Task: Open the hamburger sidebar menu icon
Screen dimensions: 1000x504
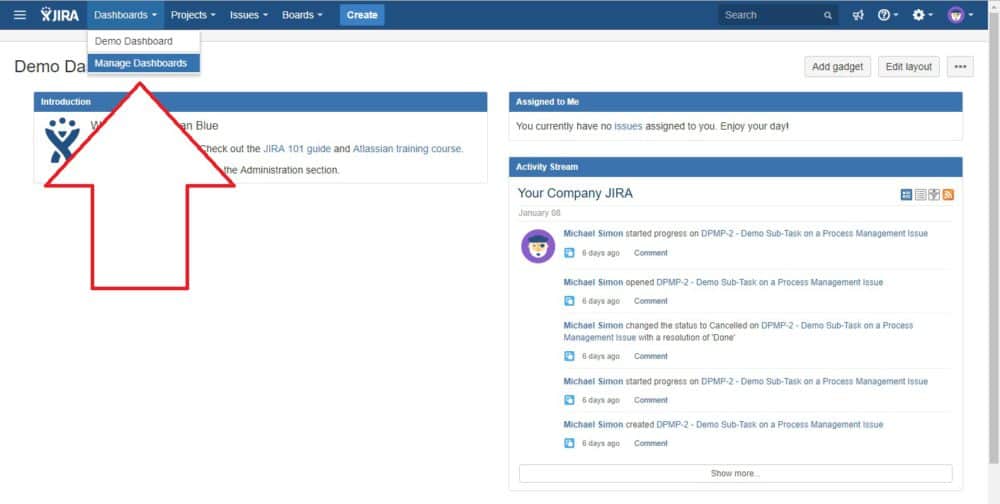Action: 20,15
